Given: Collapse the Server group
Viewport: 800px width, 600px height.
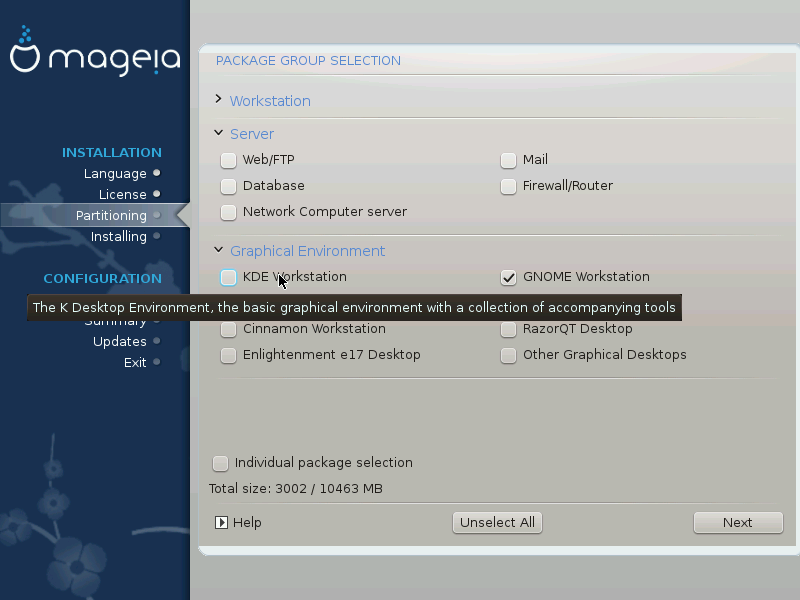Looking at the screenshot, I should [x=218, y=133].
